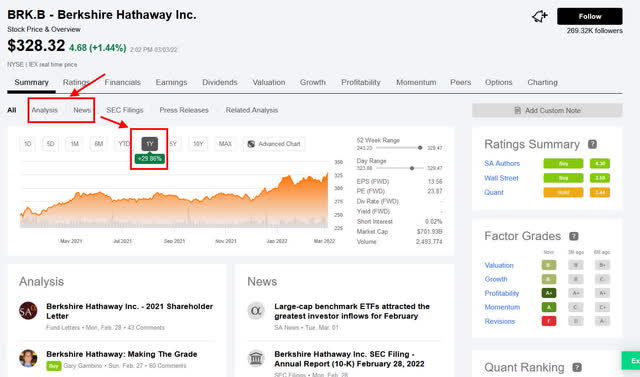Select the Momentum tab
This screenshot has width=640, height=377.
pyautogui.click(x=416, y=82)
